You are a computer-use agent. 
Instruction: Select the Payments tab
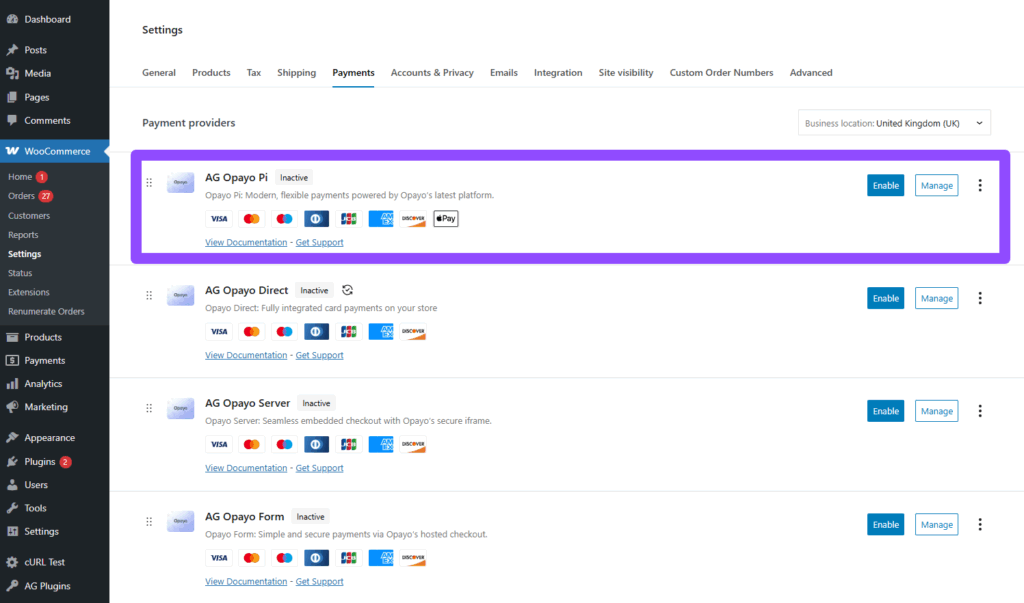[353, 73]
